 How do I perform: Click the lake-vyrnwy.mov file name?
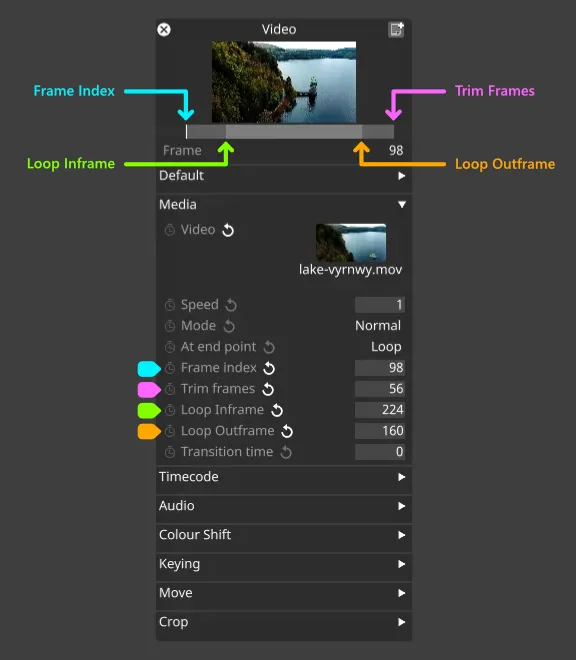tap(350, 269)
